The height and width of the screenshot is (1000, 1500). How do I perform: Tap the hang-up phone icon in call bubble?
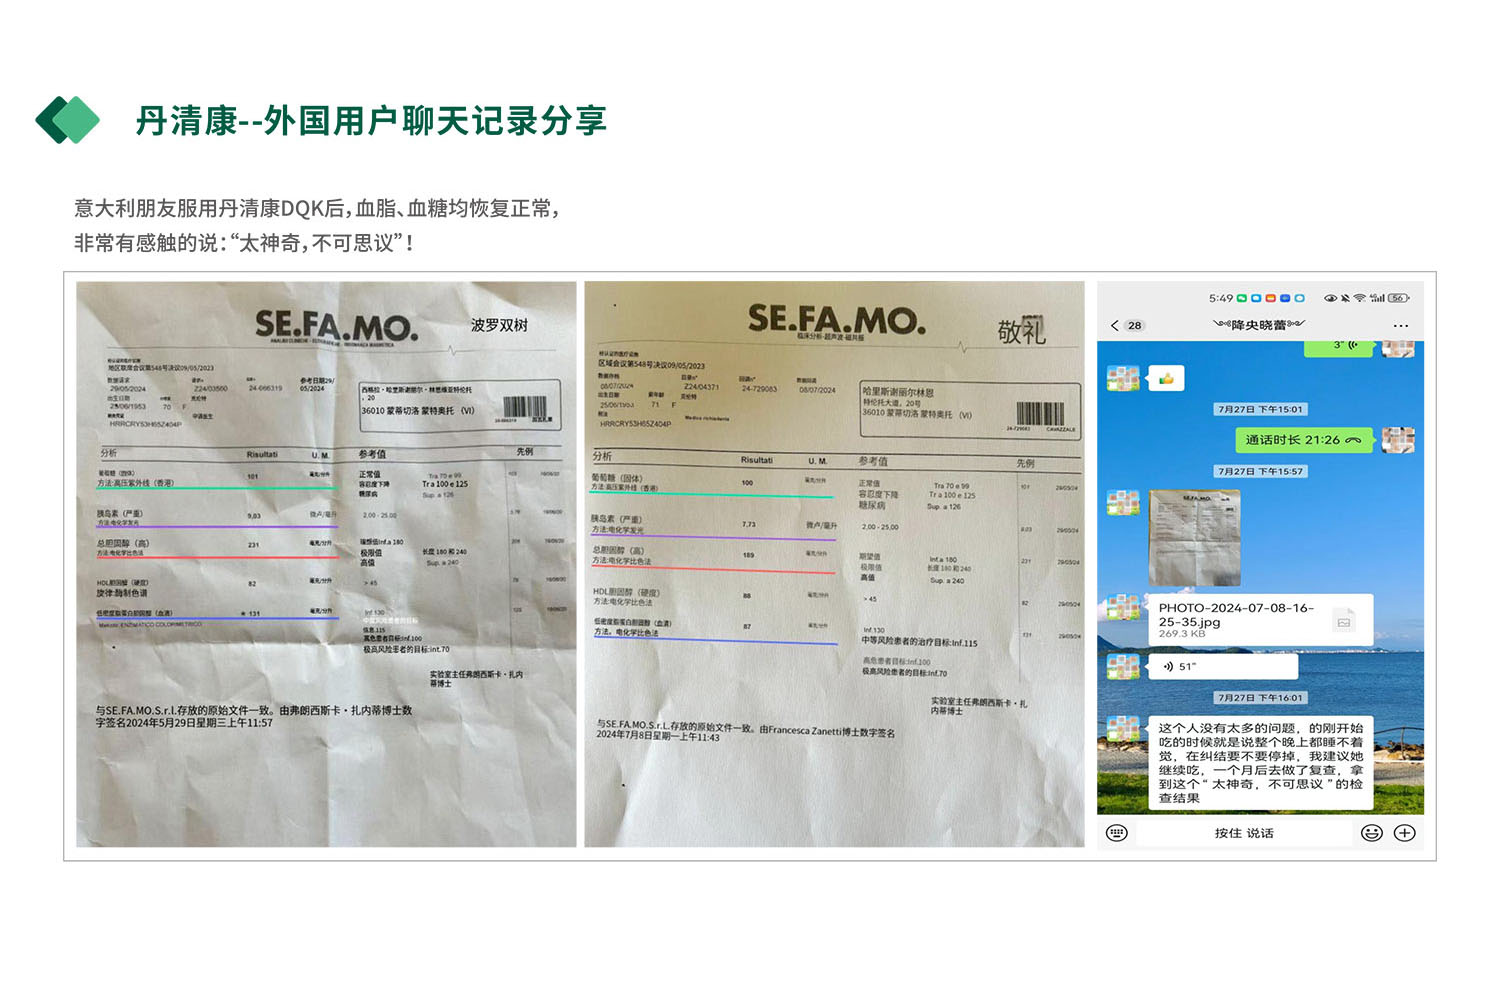point(1354,440)
